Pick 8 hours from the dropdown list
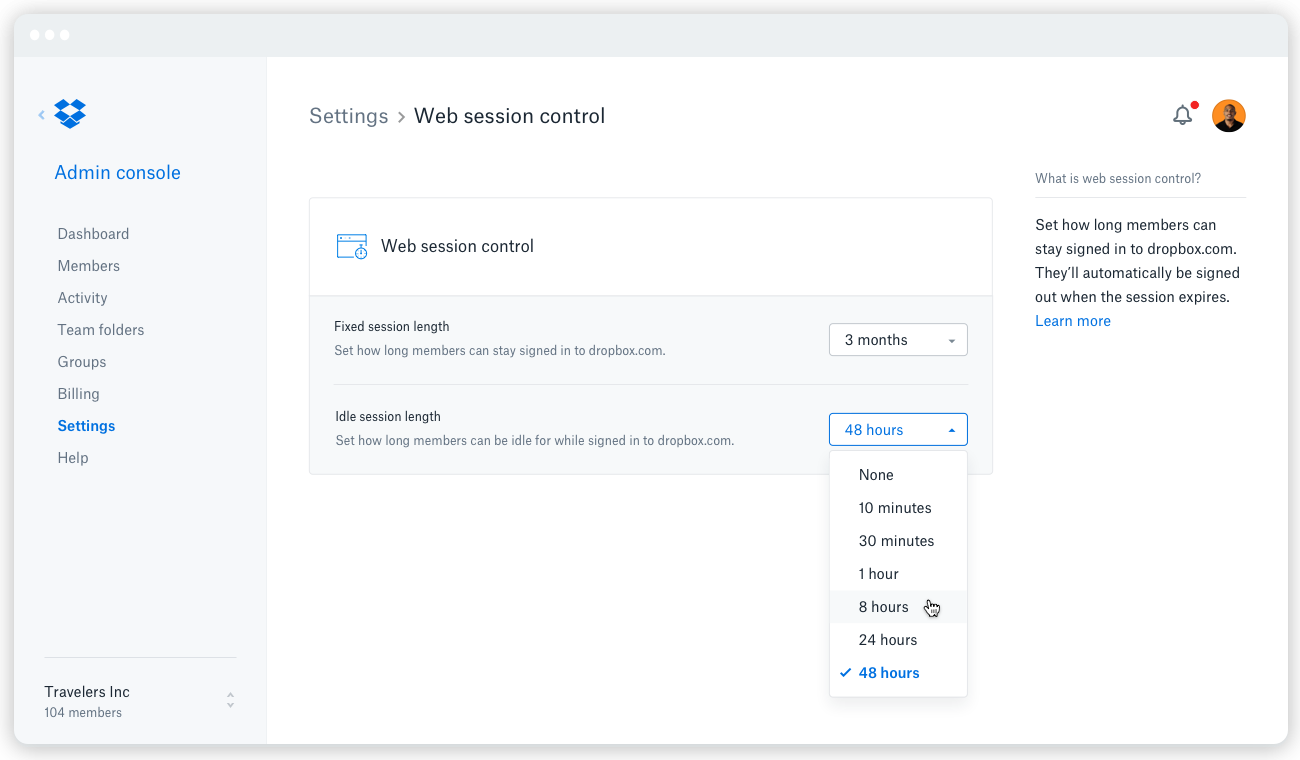This screenshot has width=1300, height=760. (884, 607)
